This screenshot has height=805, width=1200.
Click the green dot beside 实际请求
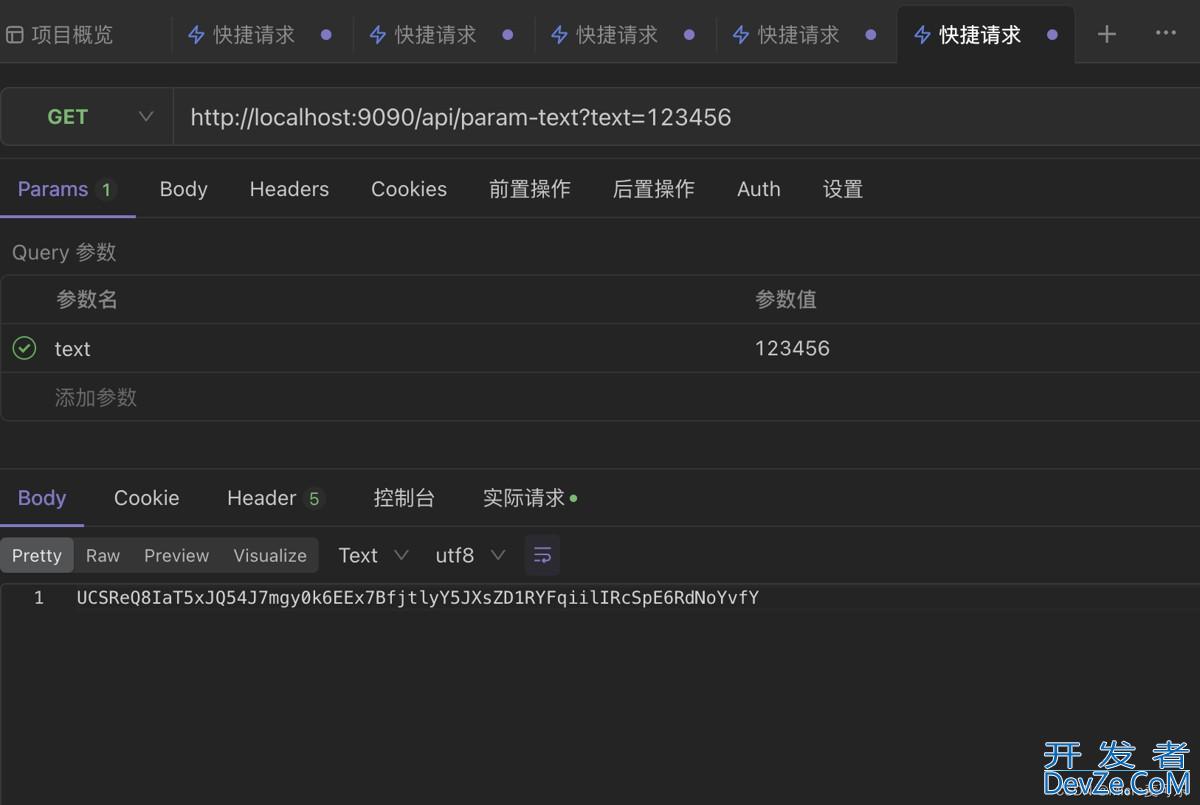[x=573, y=498]
